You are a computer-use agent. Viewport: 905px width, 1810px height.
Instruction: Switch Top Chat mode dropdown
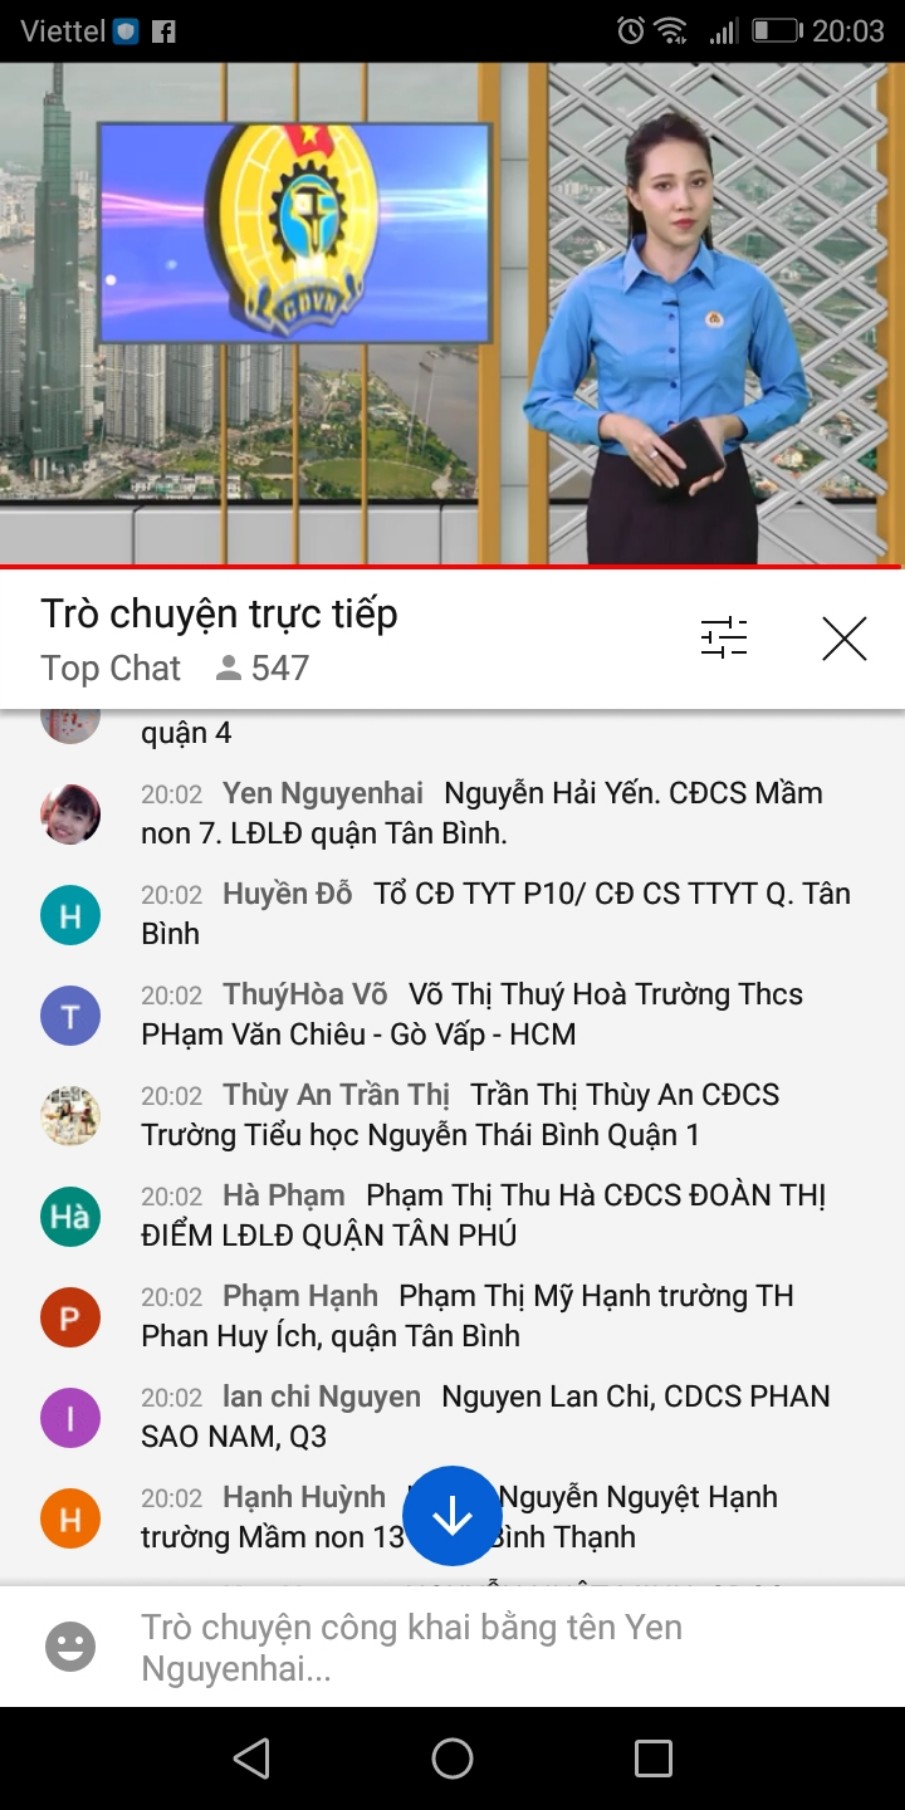tap(111, 668)
